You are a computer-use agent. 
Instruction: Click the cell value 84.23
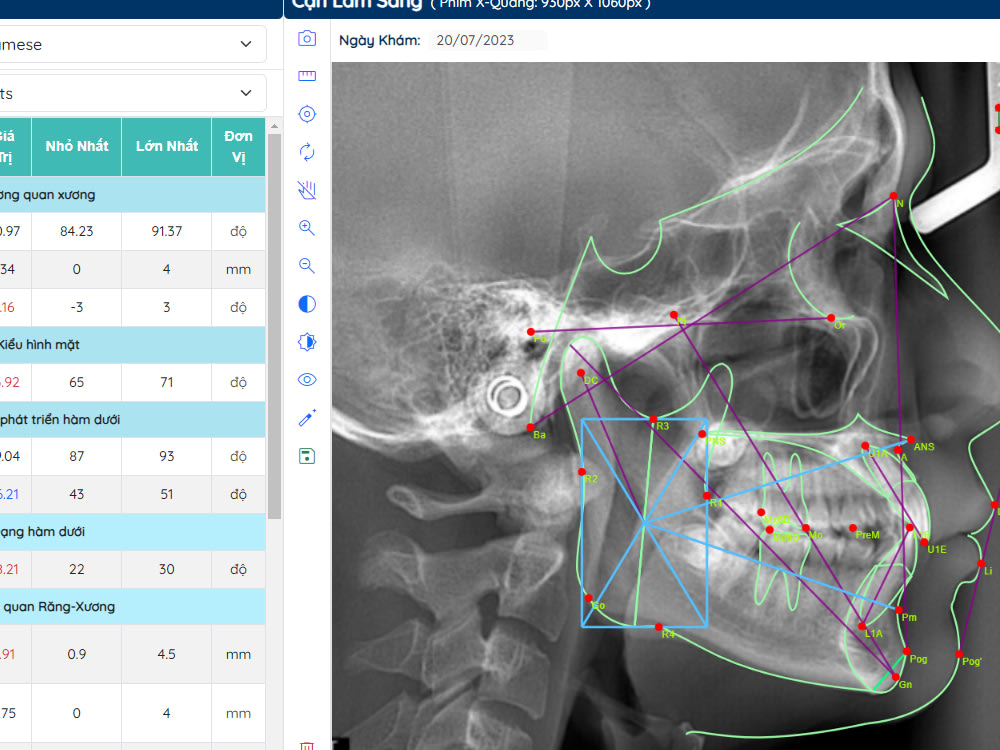point(77,232)
